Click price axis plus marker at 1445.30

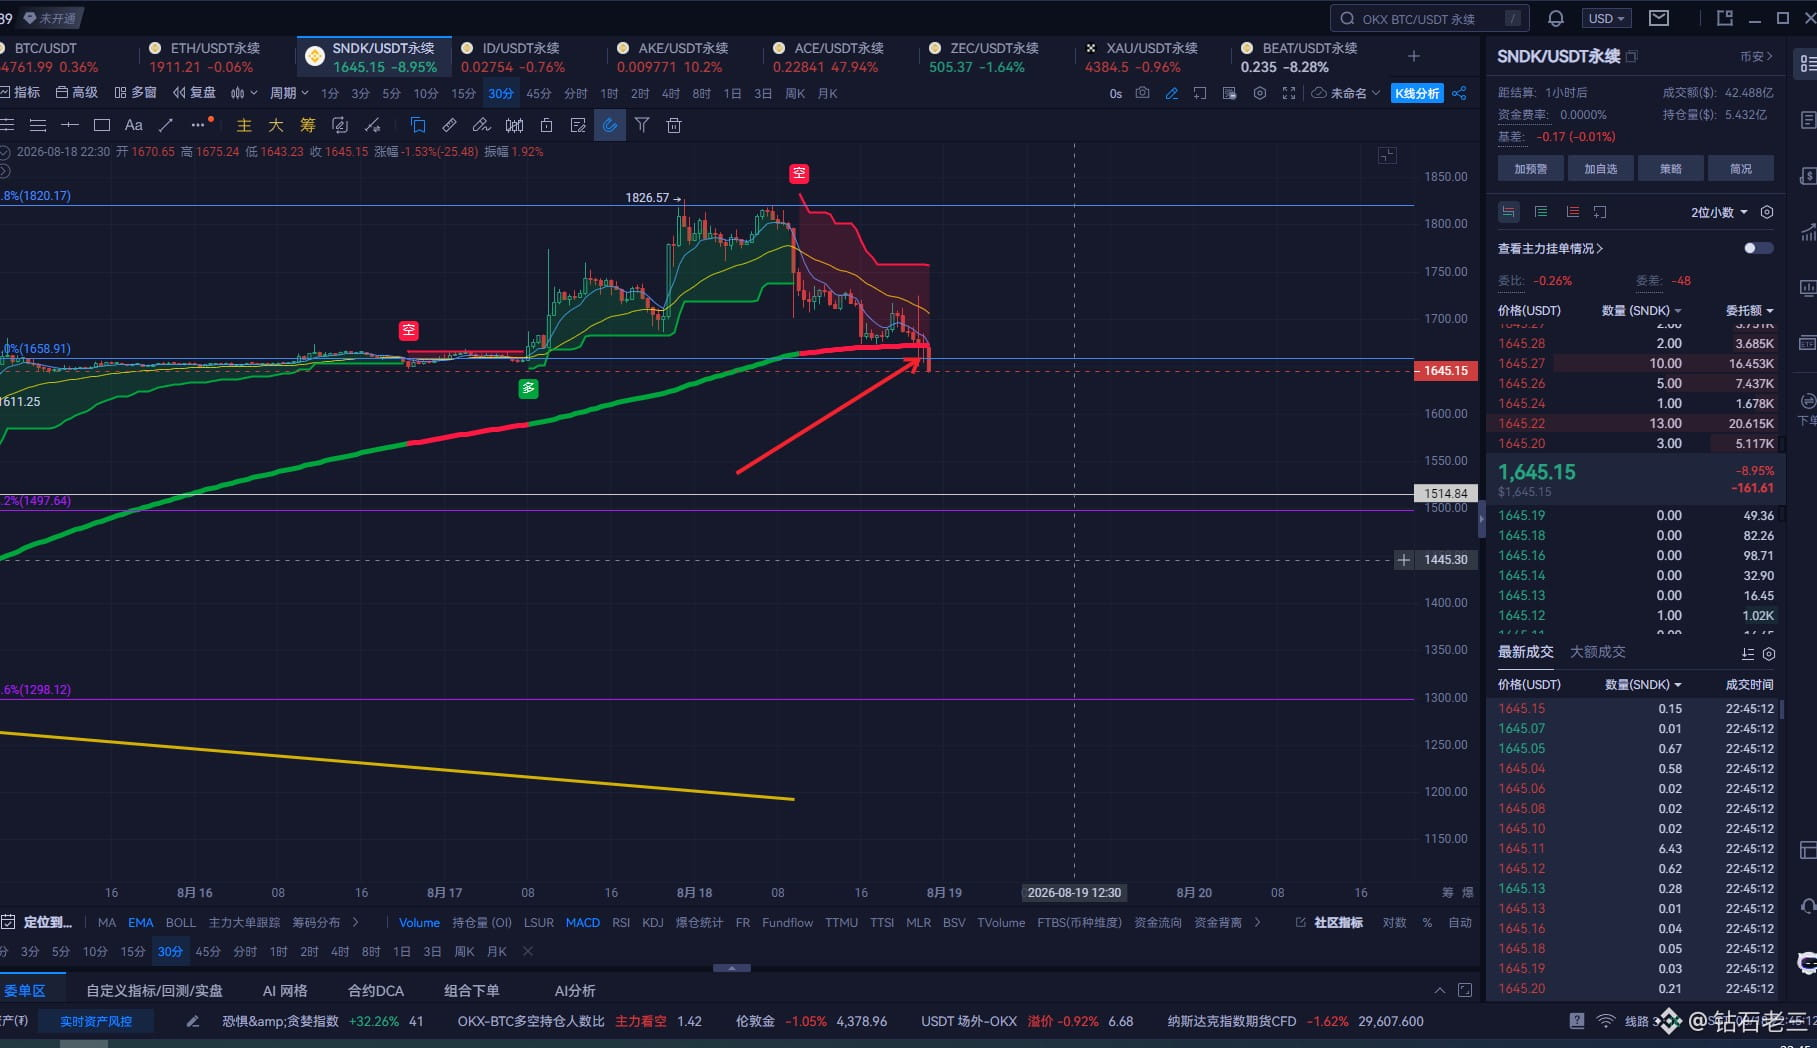coord(1403,560)
